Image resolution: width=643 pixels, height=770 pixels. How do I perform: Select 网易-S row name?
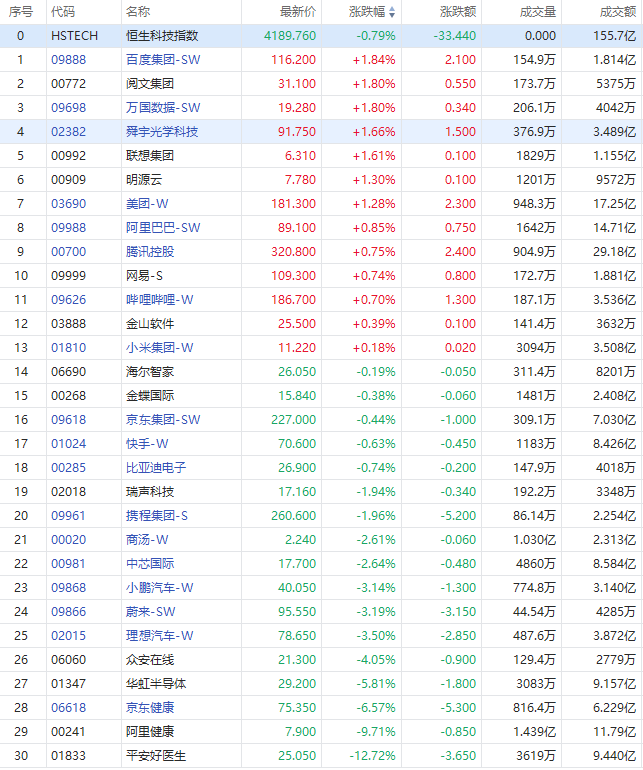tap(144, 276)
